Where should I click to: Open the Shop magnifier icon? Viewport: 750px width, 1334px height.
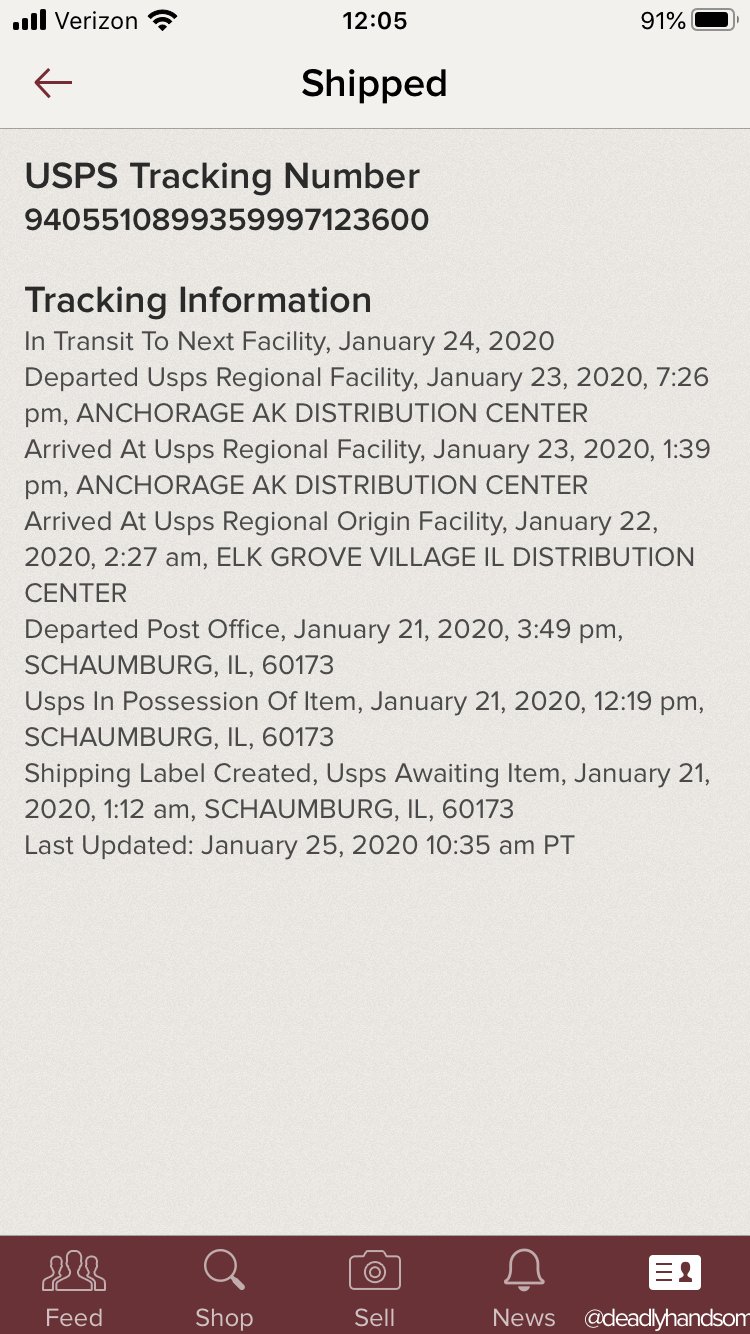click(x=224, y=1271)
